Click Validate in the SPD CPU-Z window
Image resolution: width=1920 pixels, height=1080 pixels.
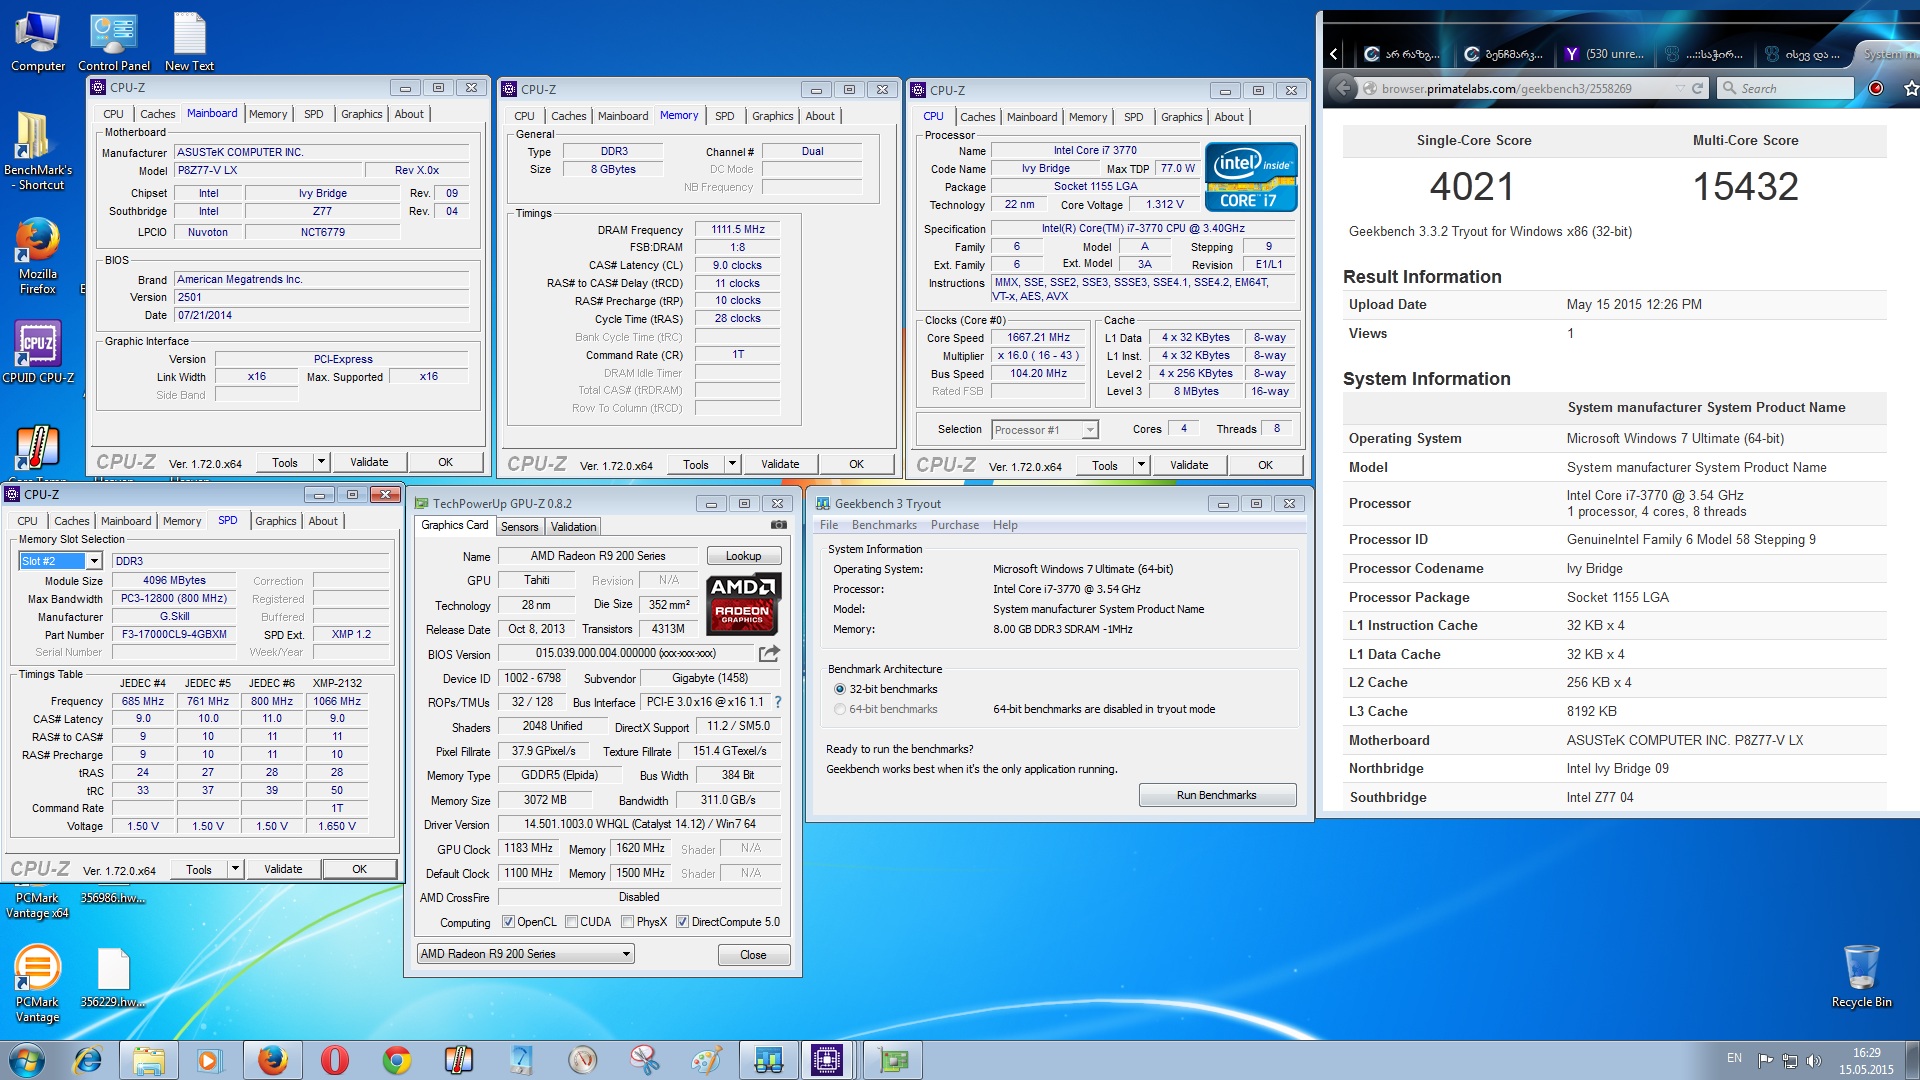pos(283,869)
